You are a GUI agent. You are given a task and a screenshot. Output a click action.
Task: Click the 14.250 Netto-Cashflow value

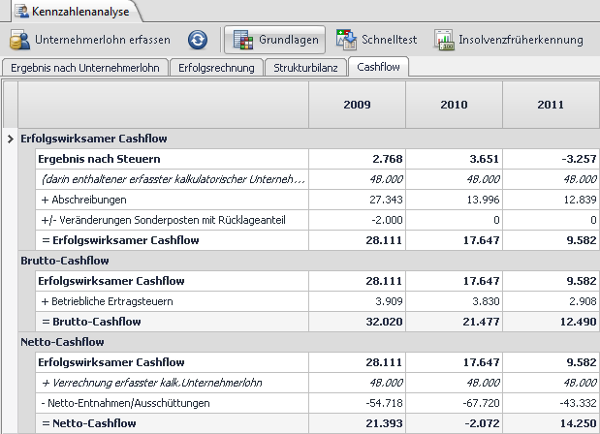(578, 423)
